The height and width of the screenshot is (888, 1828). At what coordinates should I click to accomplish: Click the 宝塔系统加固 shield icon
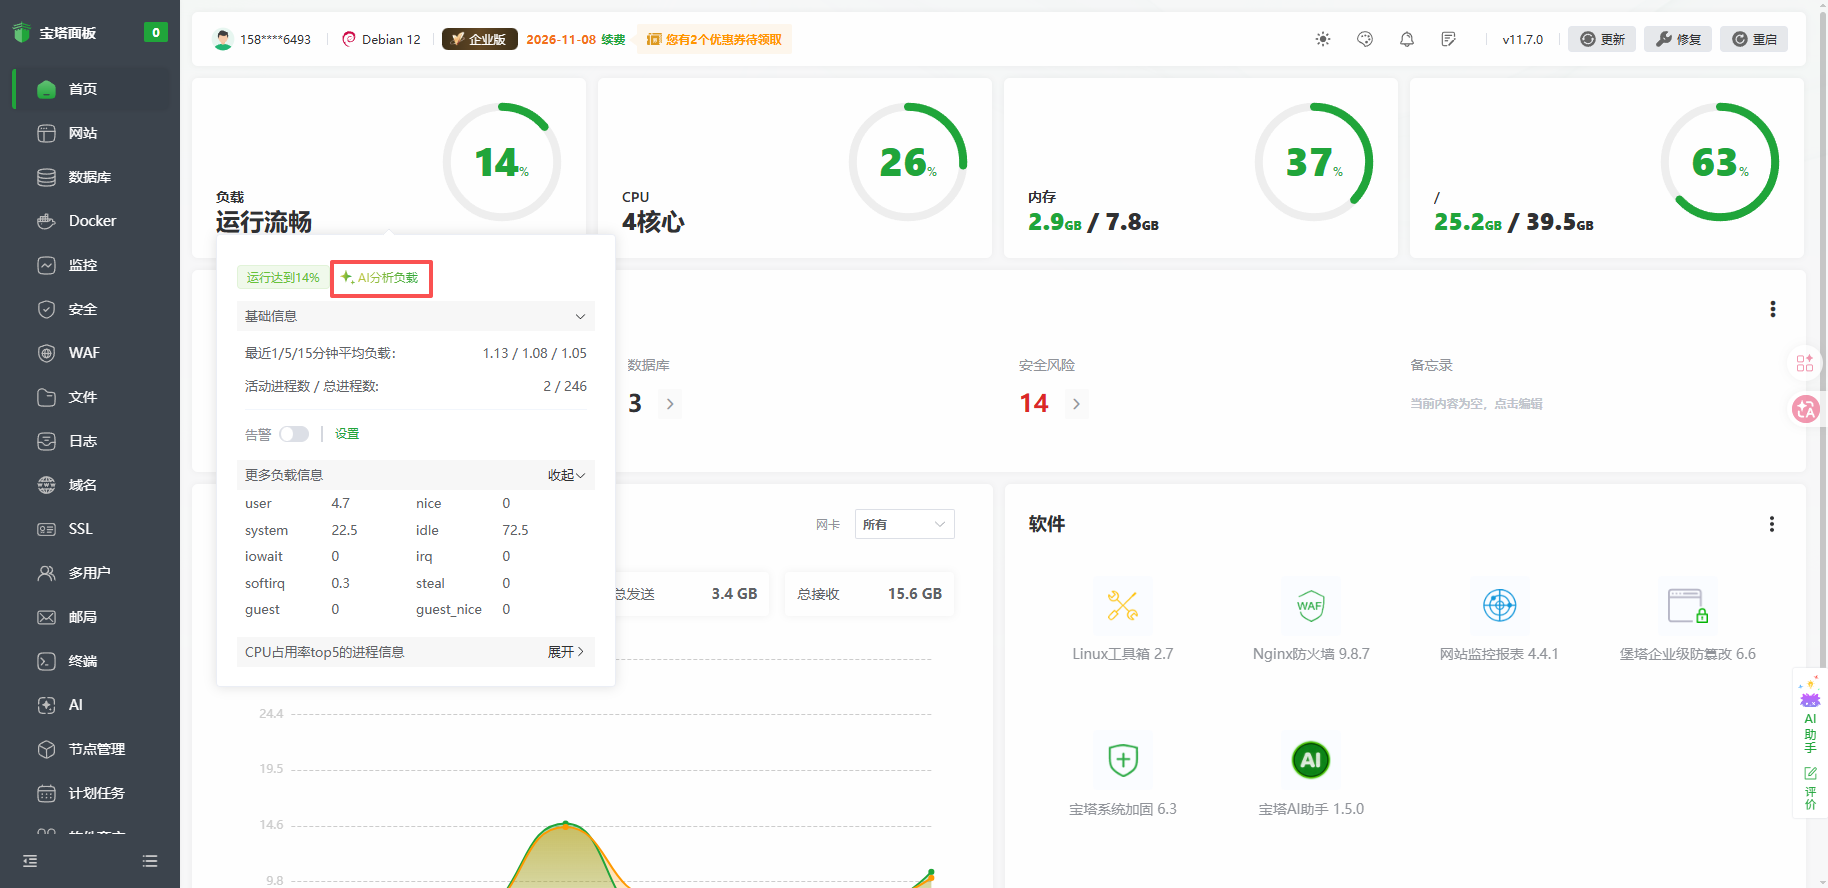coord(1122,760)
